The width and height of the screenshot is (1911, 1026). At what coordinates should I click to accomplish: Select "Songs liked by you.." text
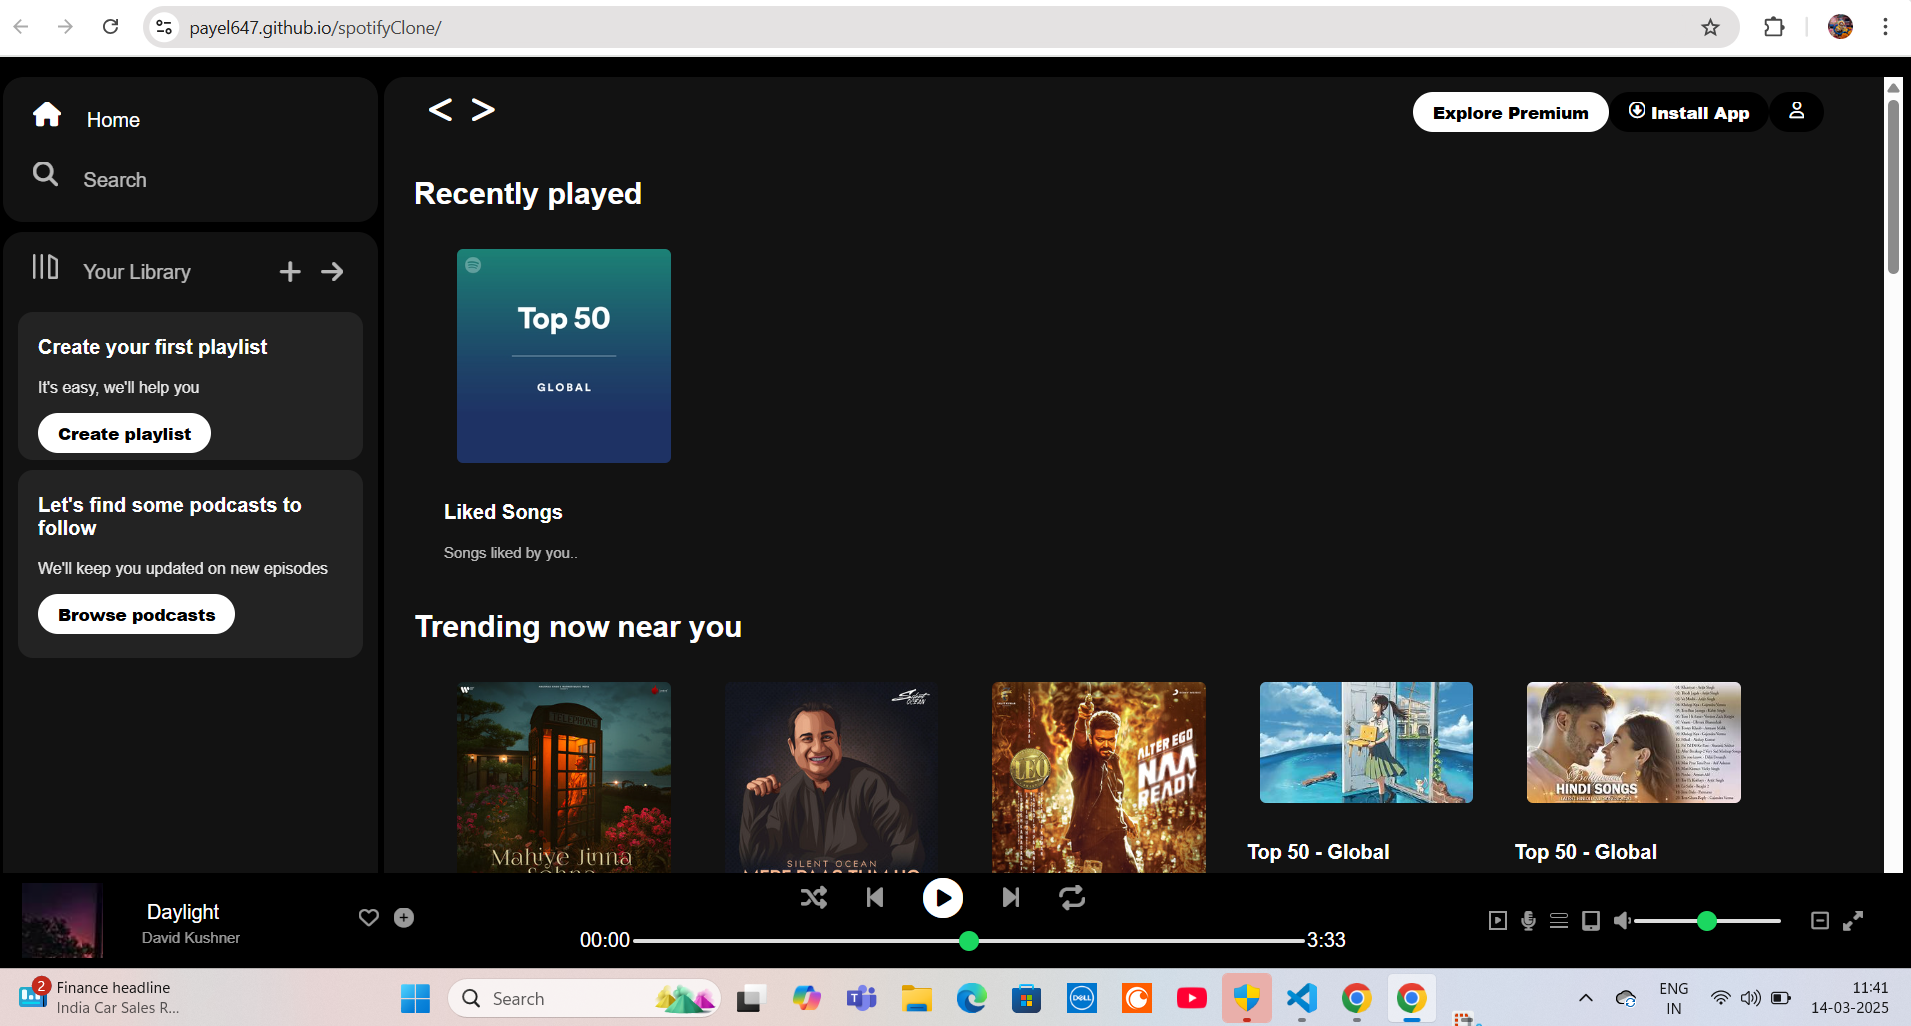[511, 553]
